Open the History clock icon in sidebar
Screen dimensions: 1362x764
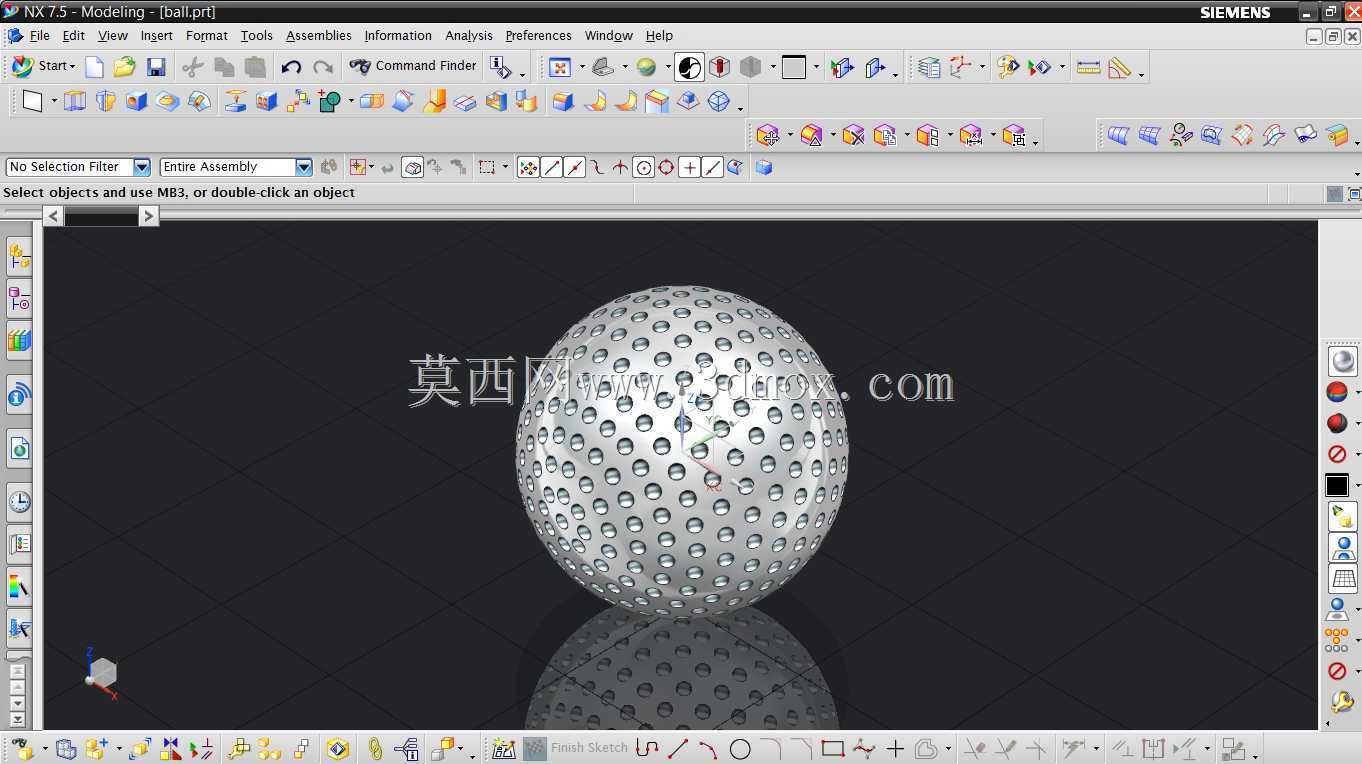click(x=19, y=501)
